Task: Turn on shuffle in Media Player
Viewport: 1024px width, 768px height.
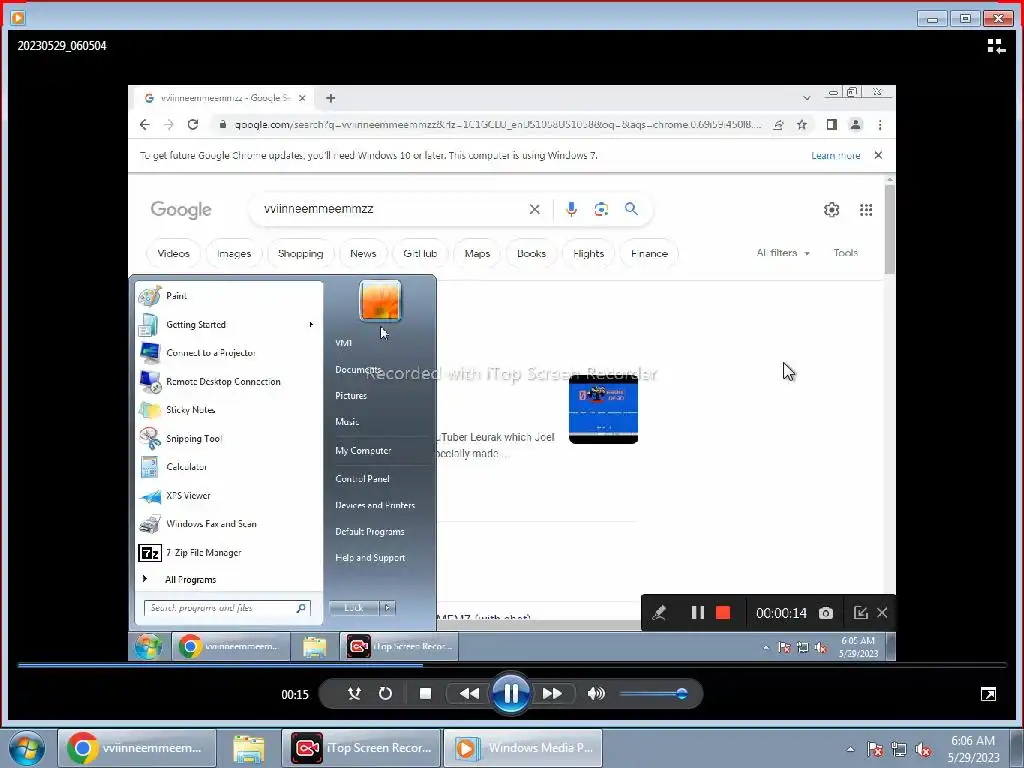Action: (354, 694)
